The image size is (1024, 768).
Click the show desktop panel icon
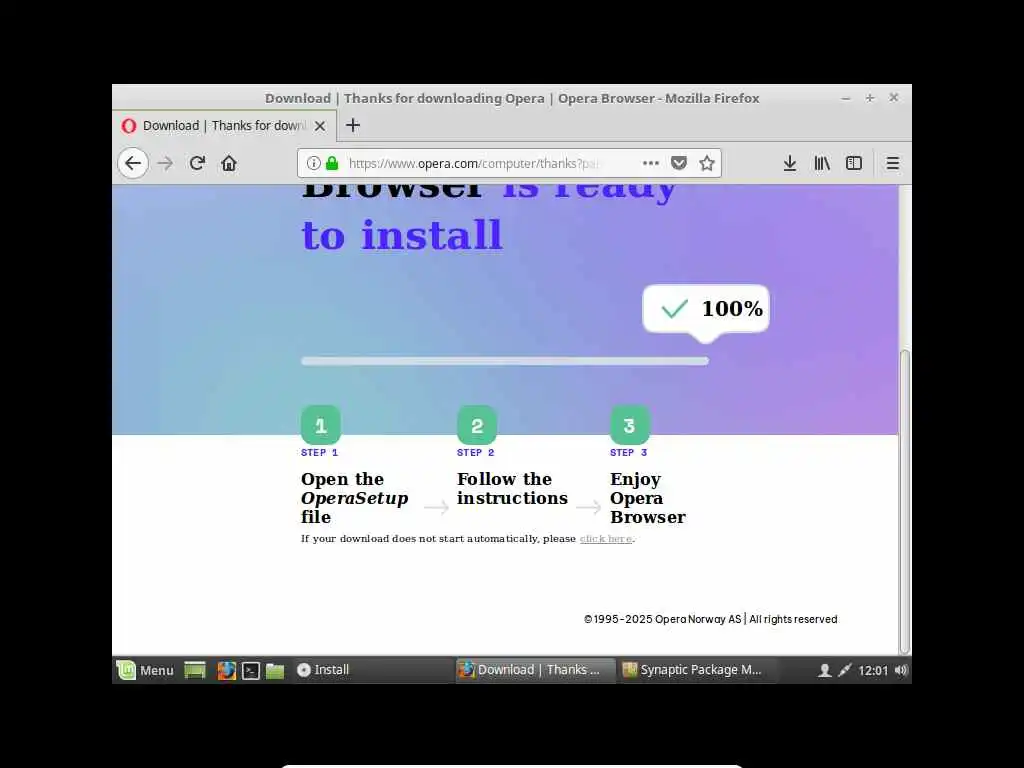click(195, 670)
